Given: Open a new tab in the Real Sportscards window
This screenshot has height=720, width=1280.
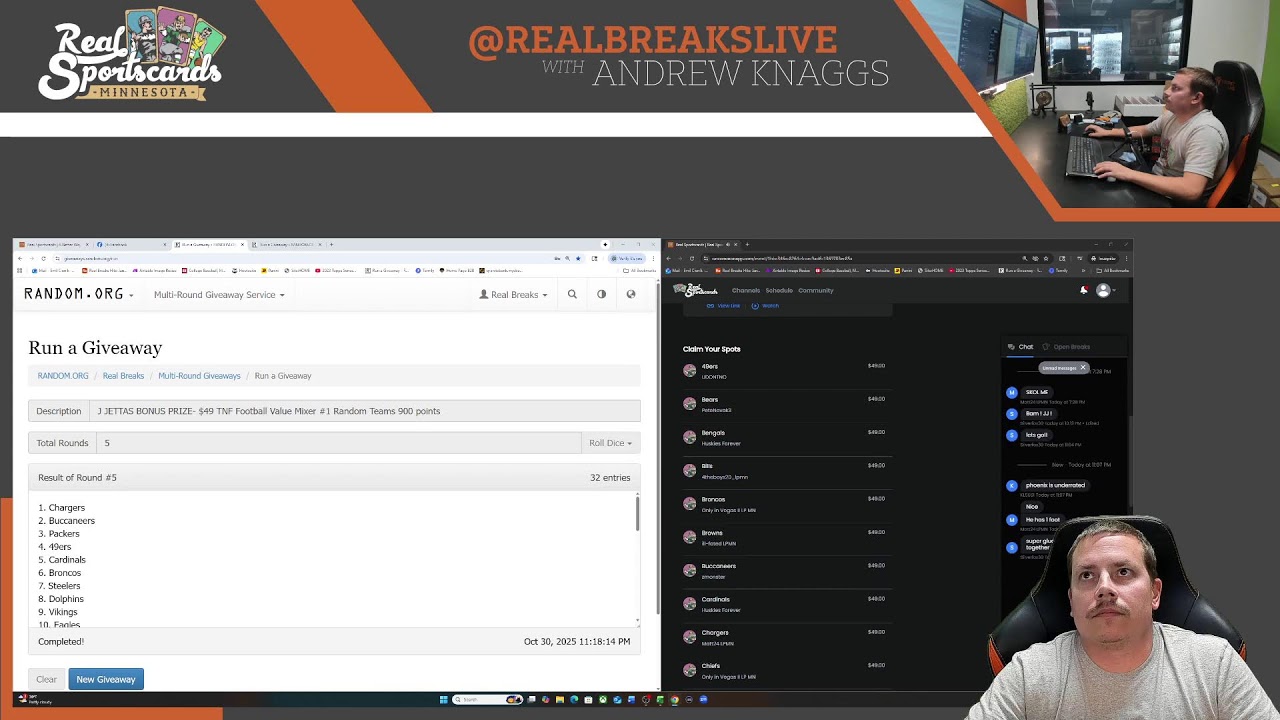Looking at the screenshot, I should pyautogui.click(x=747, y=244).
